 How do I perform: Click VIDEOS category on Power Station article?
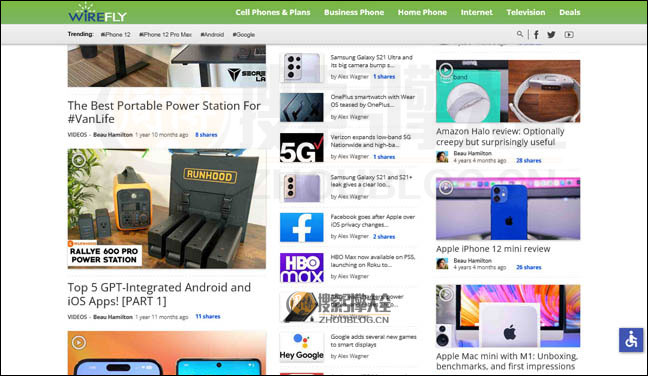(77, 135)
